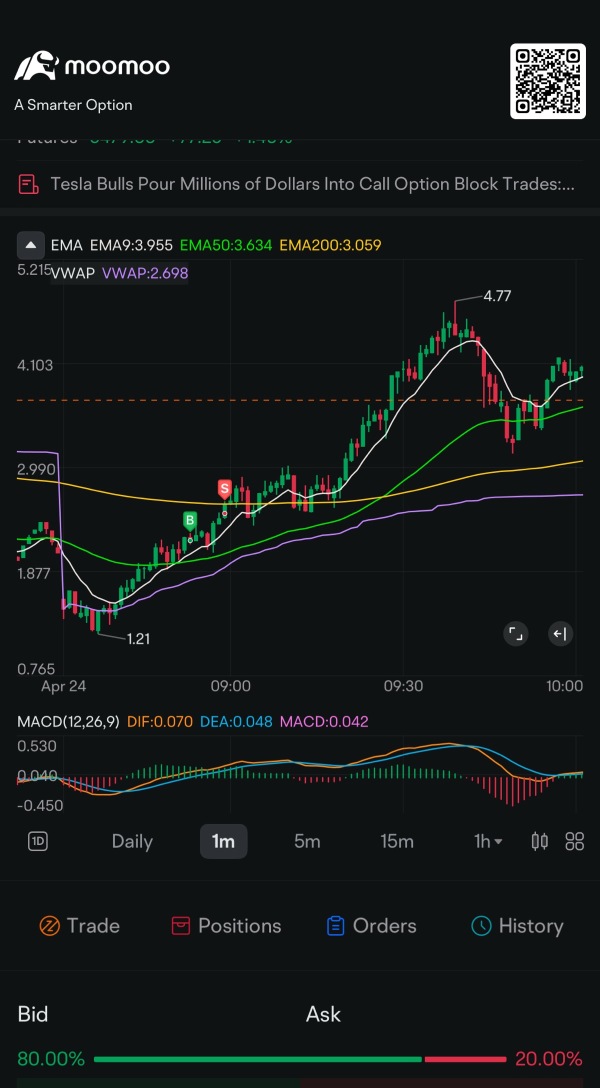The image size is (600, 1088).
Task: Select the MACD:0.042 value
Action: (324, 722)
